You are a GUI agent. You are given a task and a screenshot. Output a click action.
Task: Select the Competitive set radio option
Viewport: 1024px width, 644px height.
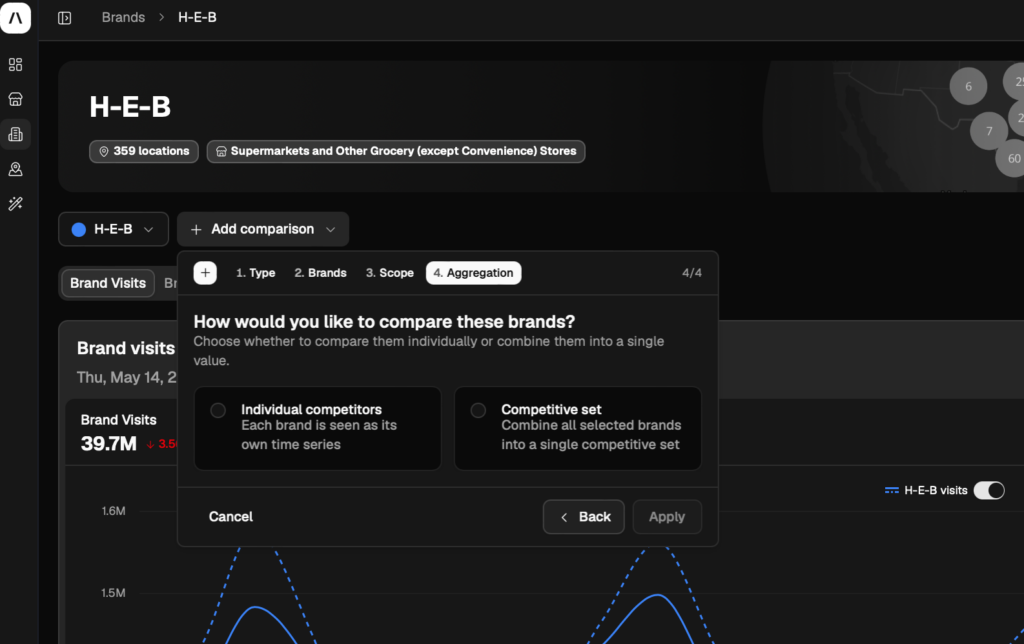tap(478, 410)
